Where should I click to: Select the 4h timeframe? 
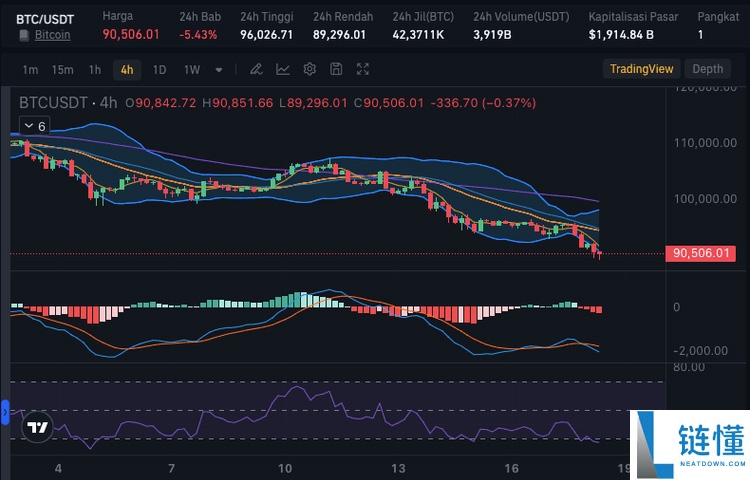pyautogui.click(x=126, y=69)
